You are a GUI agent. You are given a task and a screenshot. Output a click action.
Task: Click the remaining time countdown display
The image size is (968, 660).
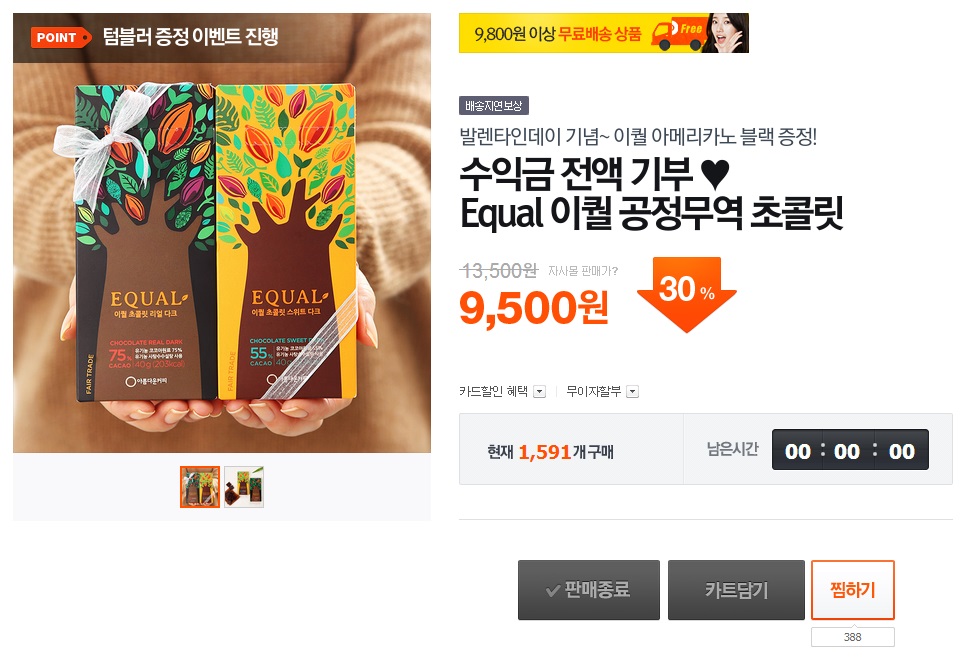(850, 449)
